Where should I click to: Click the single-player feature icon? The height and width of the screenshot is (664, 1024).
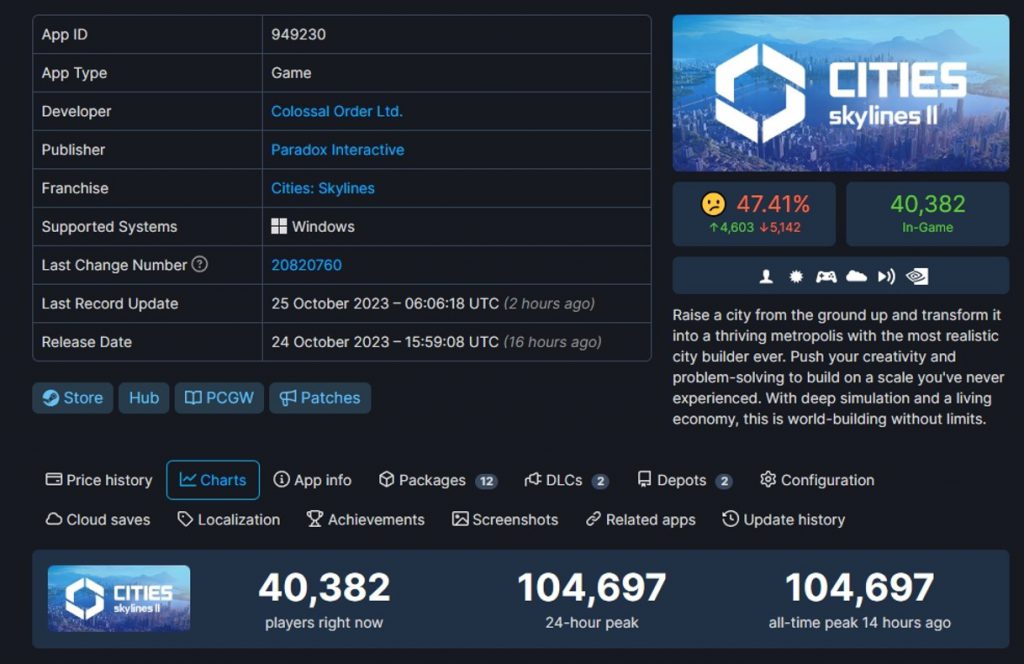click(766, 276)
